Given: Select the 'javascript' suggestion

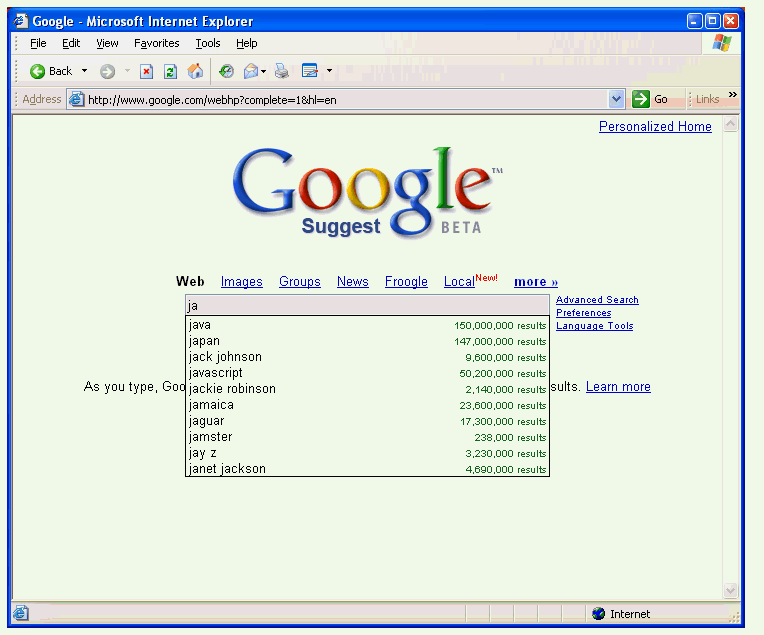Looking at the screenshot, I should (216, 373).
